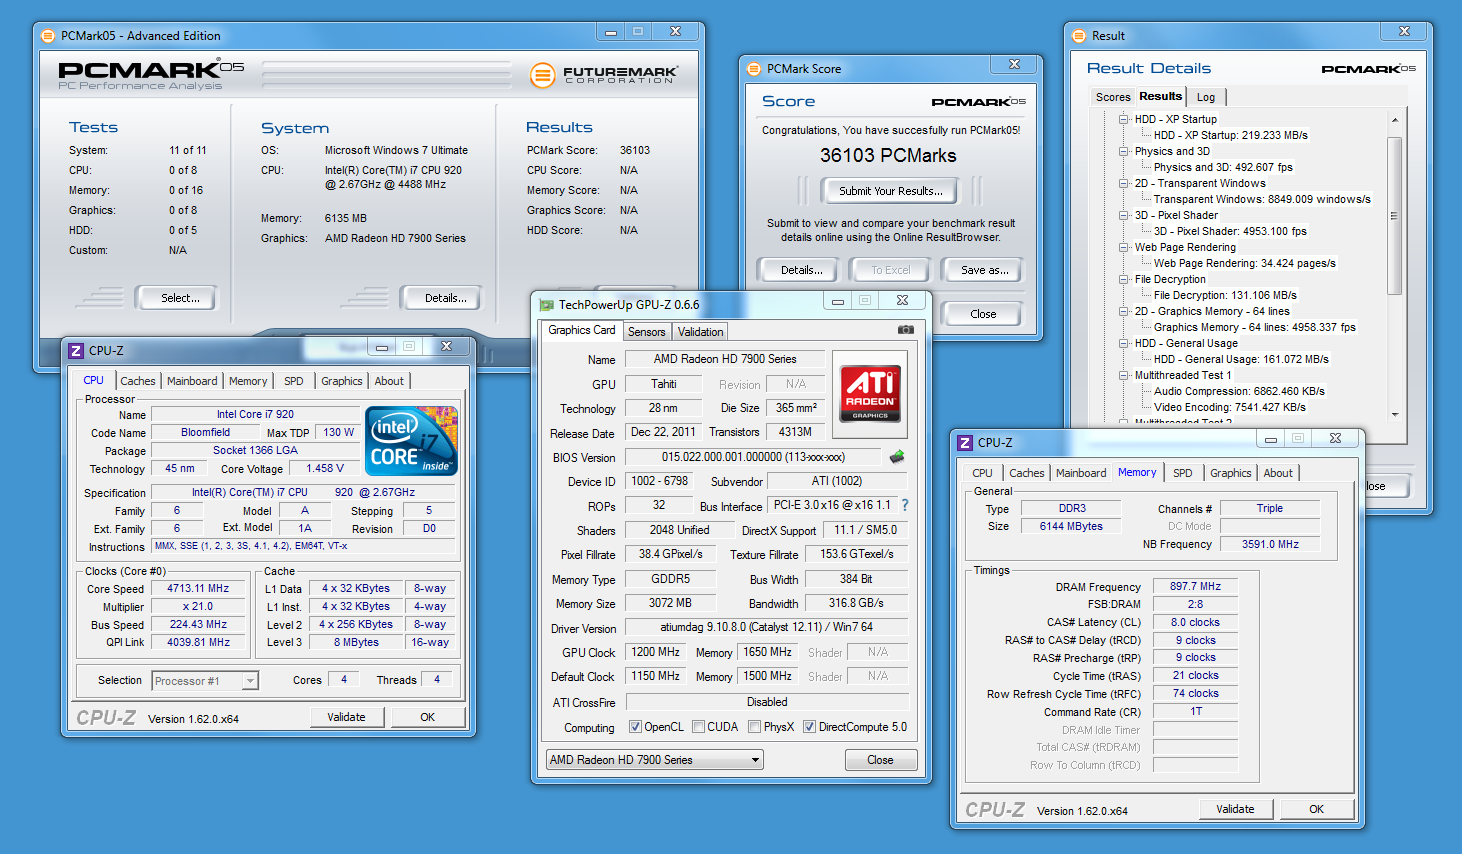Click Validate in CPU-Z Memory window

(1235, 809)
